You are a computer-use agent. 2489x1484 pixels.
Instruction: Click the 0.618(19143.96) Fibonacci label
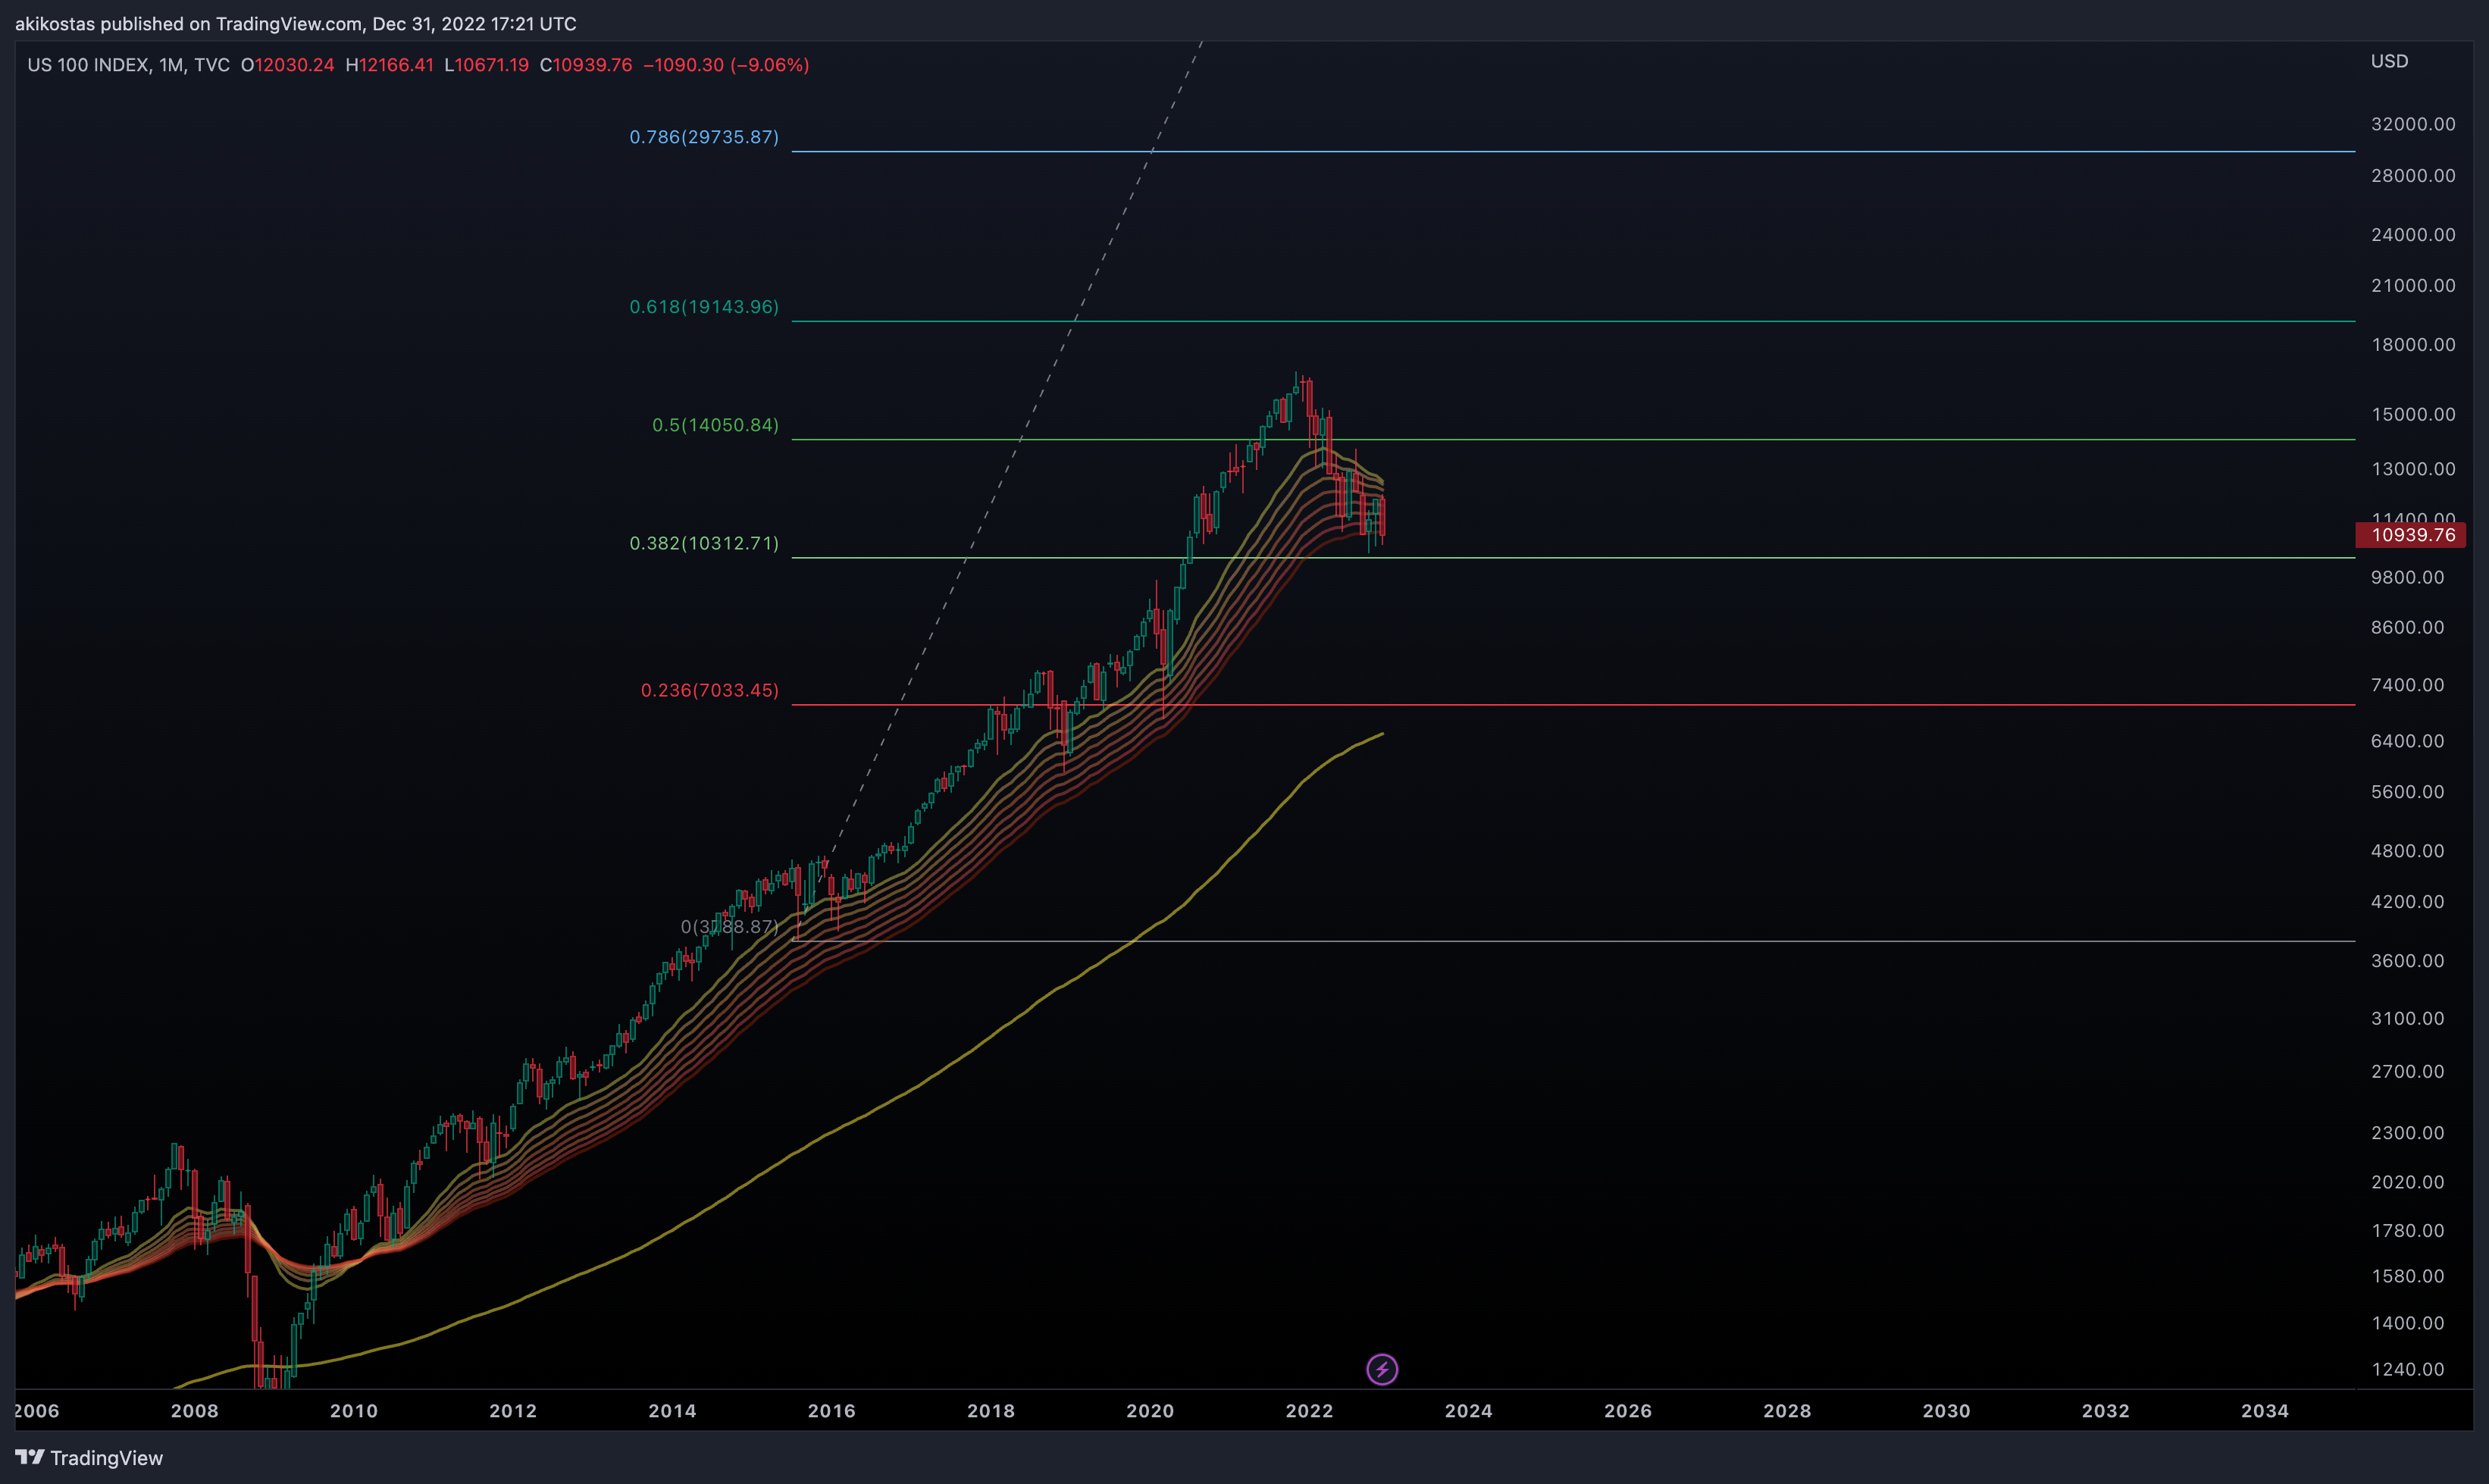coord(704,307)
